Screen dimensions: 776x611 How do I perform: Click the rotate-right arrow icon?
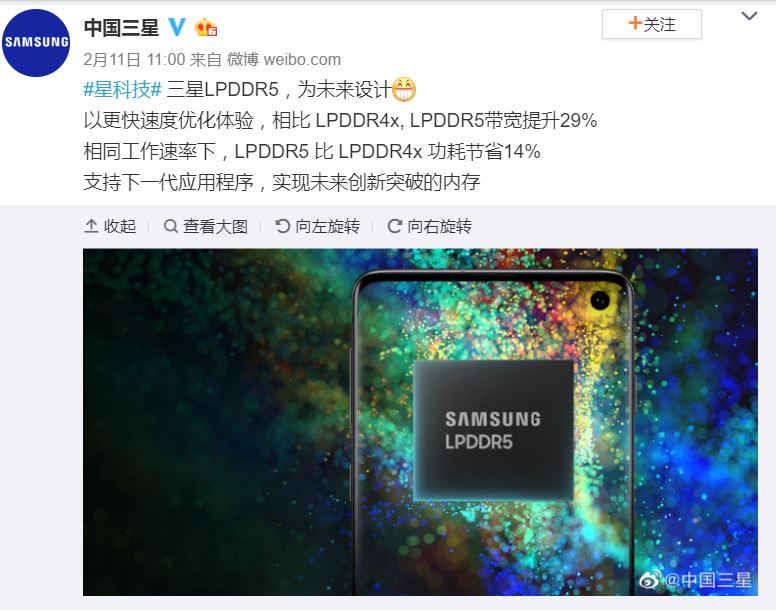394,226
